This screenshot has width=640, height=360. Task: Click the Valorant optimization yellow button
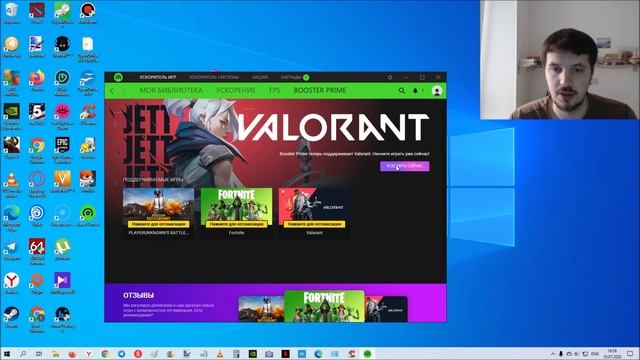click(314, 224)
